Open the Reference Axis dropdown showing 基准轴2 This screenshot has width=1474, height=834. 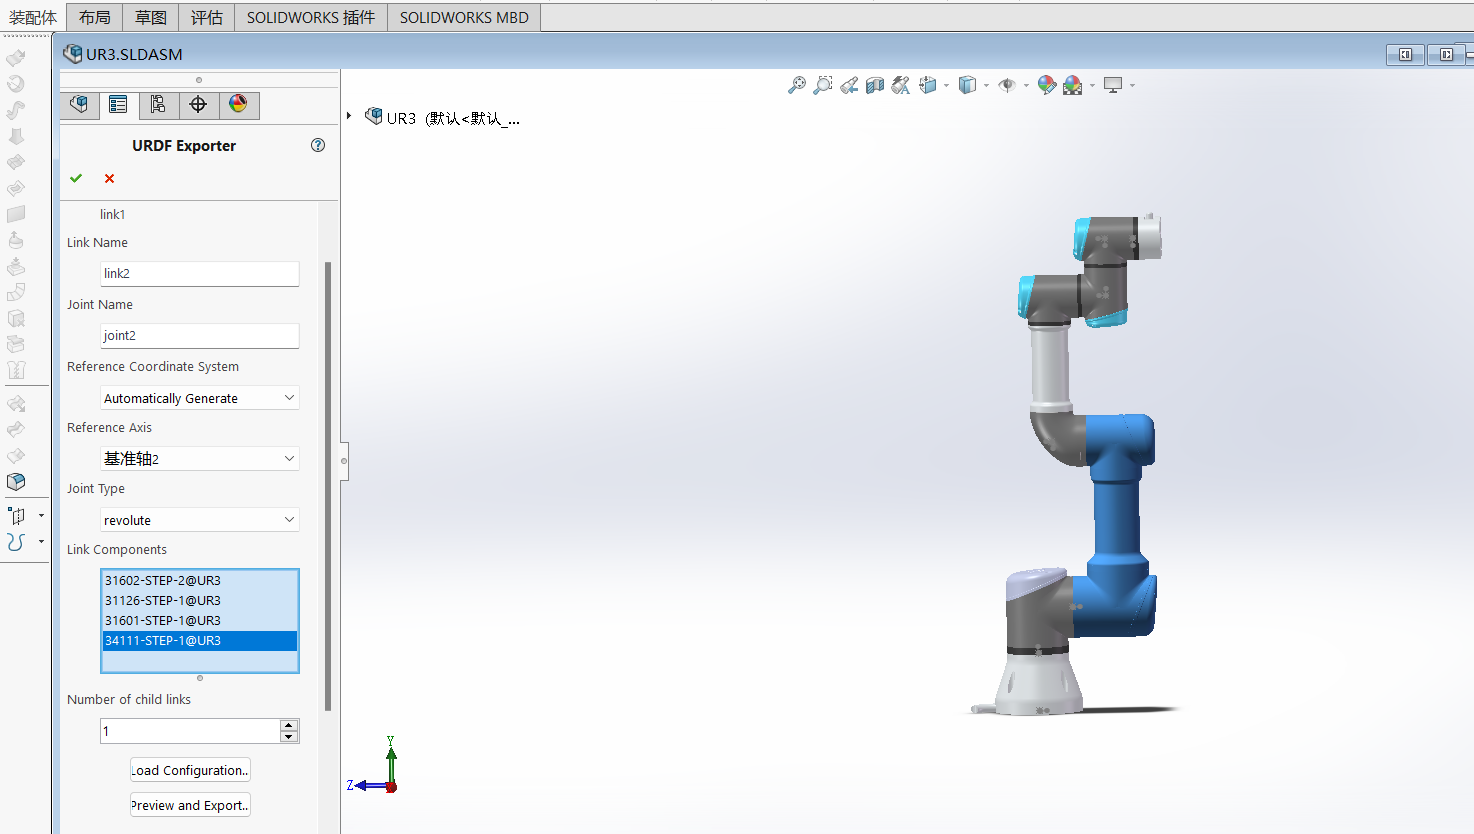point(200,459)
